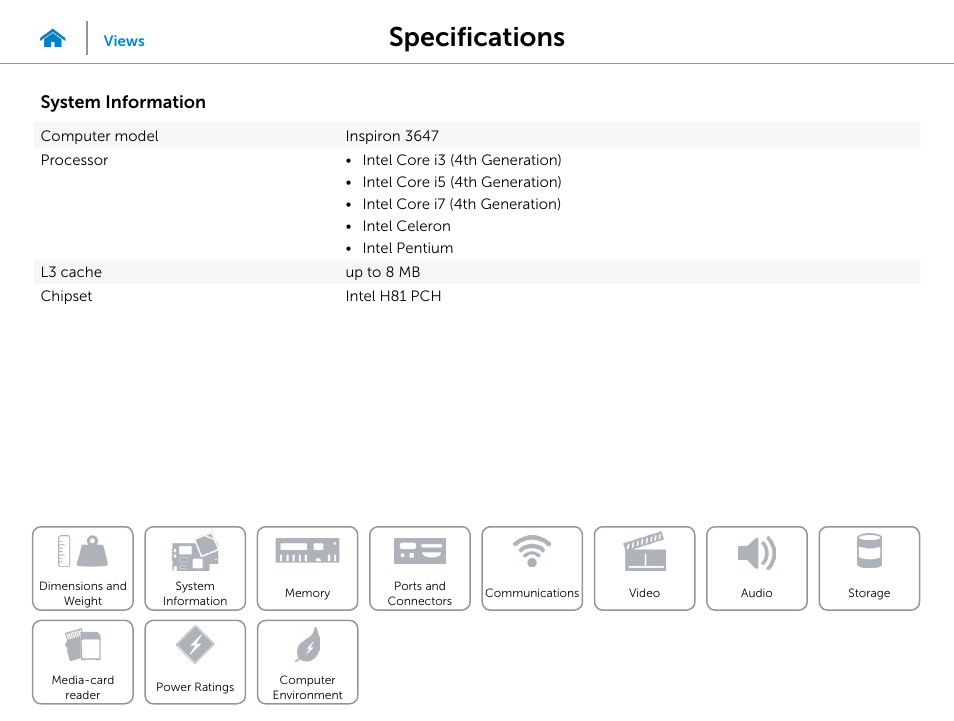The height and width of the screenshot is (721, 954).
Task: Click the Specifications page title
Action: (477, 37)
